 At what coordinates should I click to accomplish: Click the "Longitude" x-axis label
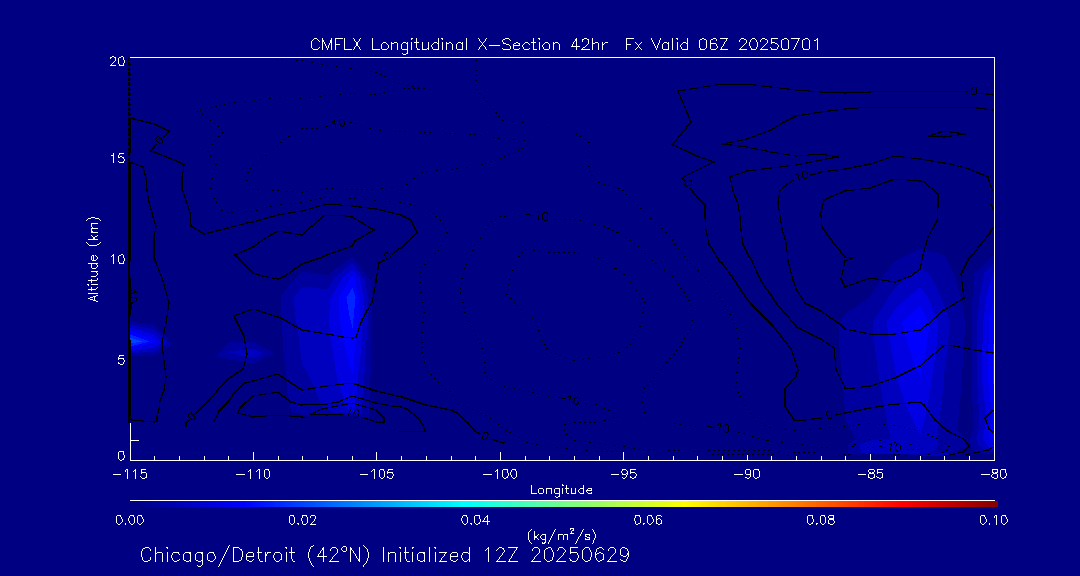(x=561, y=490)
